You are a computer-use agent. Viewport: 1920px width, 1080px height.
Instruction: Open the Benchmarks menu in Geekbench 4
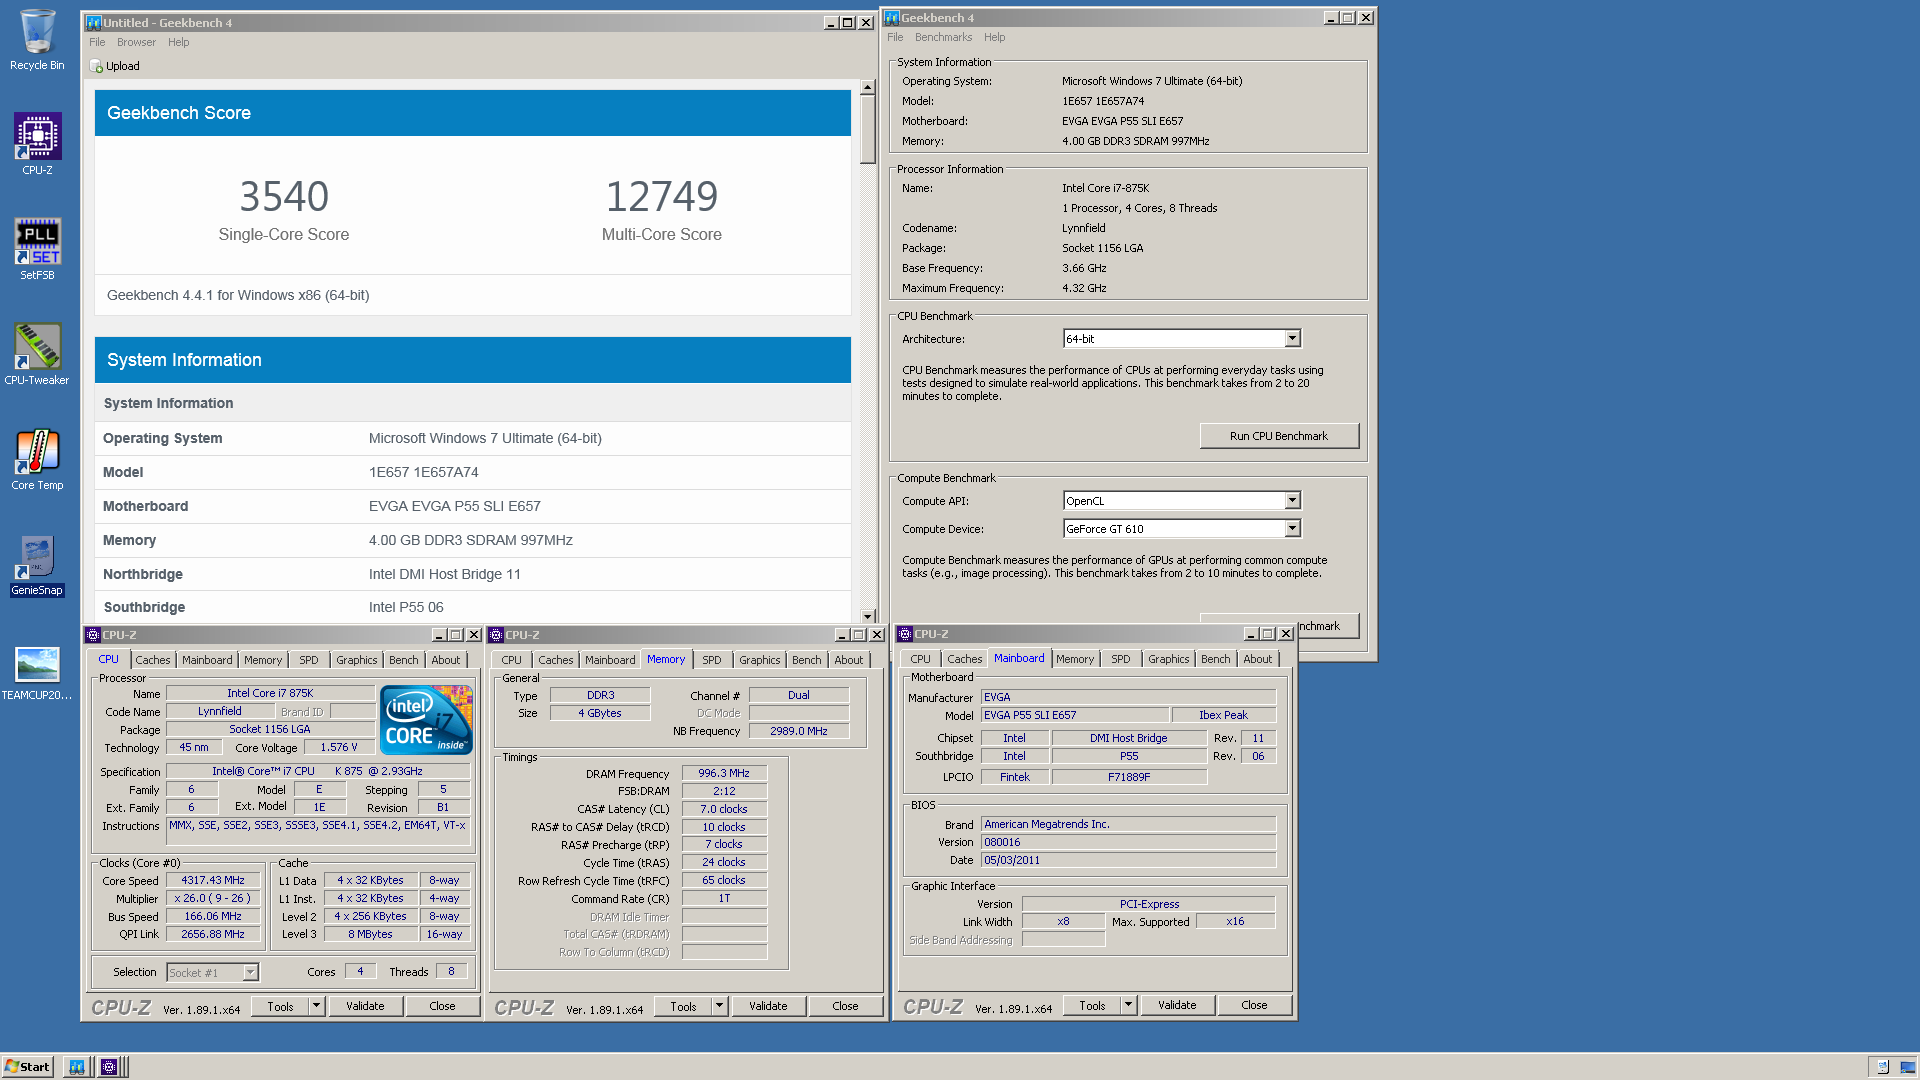(x=943, y=37)
